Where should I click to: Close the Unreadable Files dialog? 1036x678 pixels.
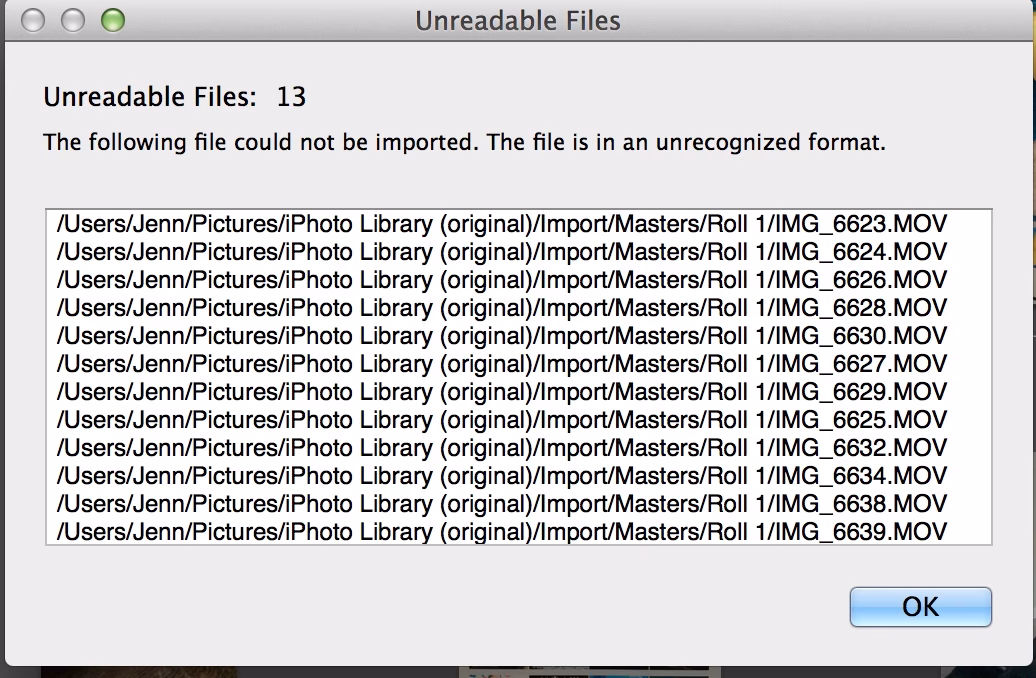point(33,18)
